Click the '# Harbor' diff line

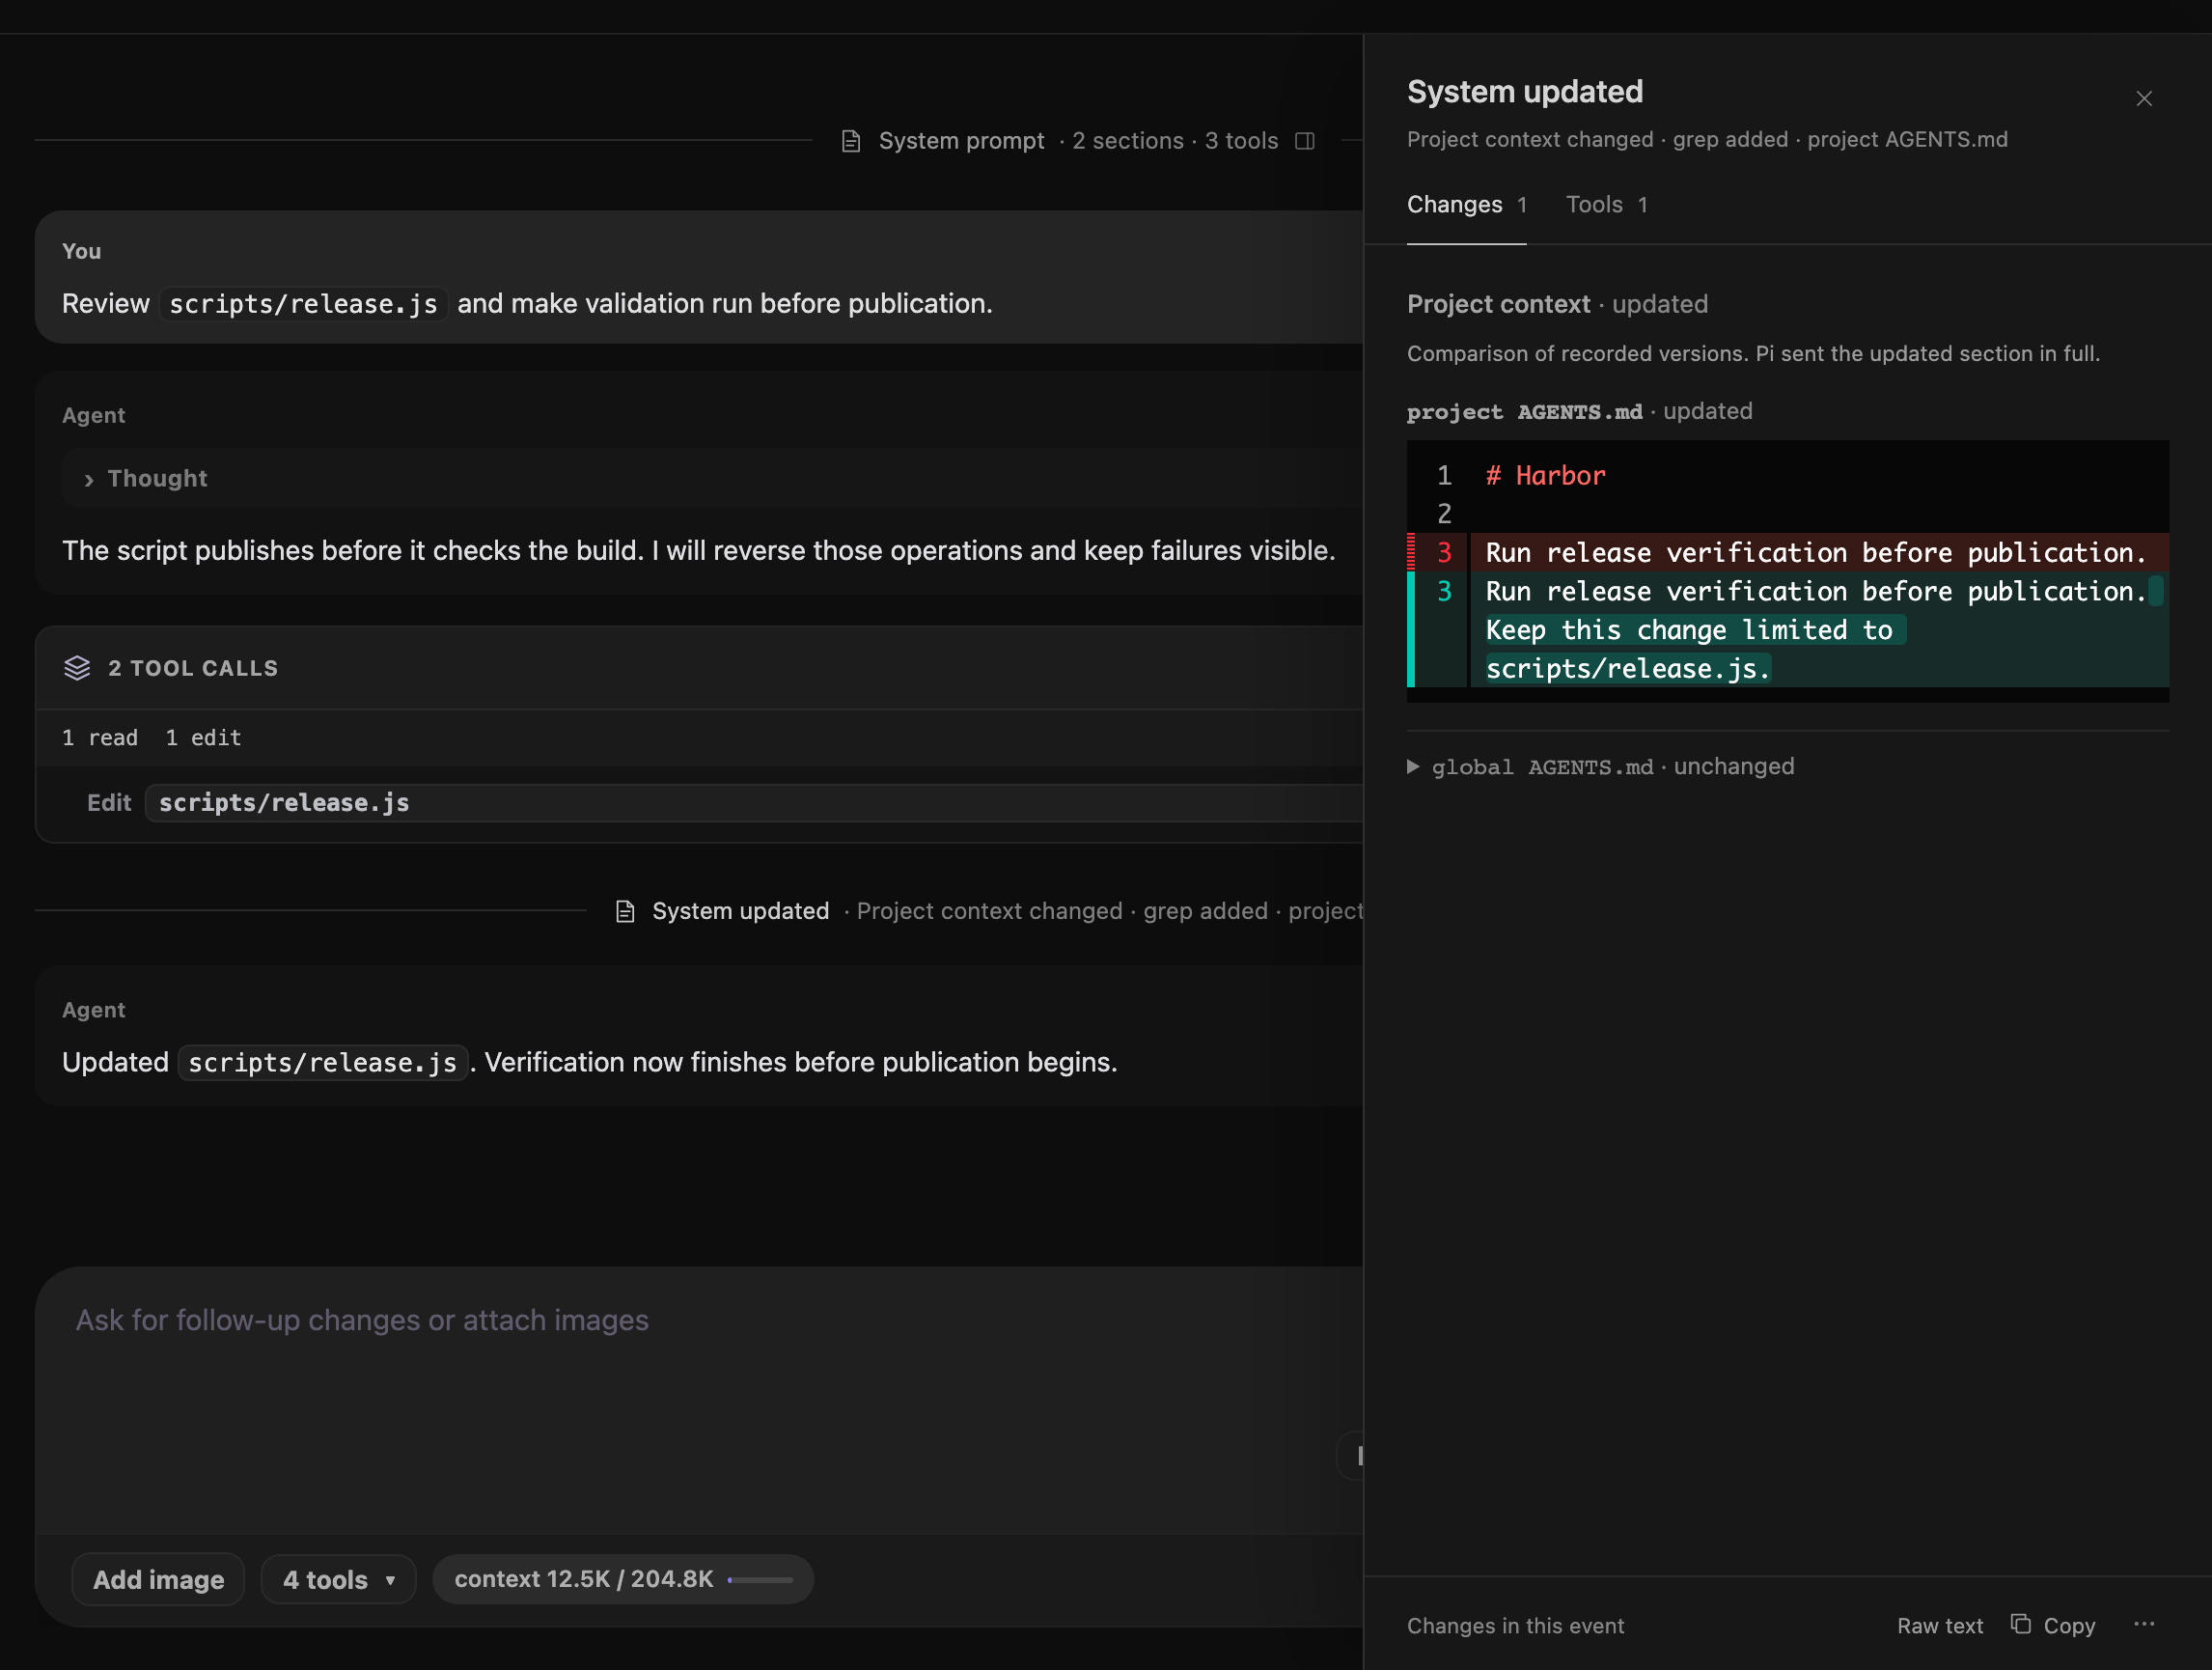[x=1545, y=475]
